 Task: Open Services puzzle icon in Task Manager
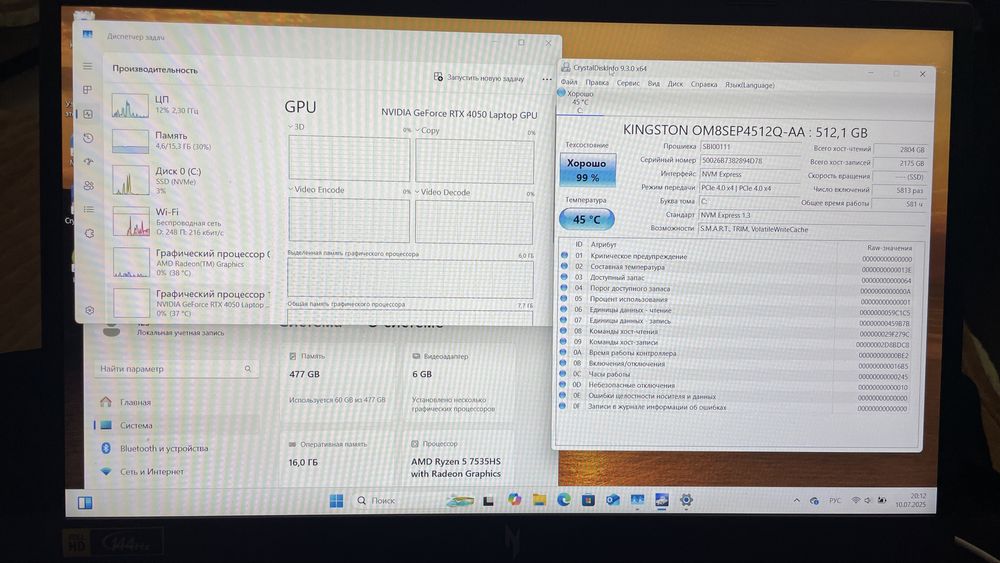(89, 233)
